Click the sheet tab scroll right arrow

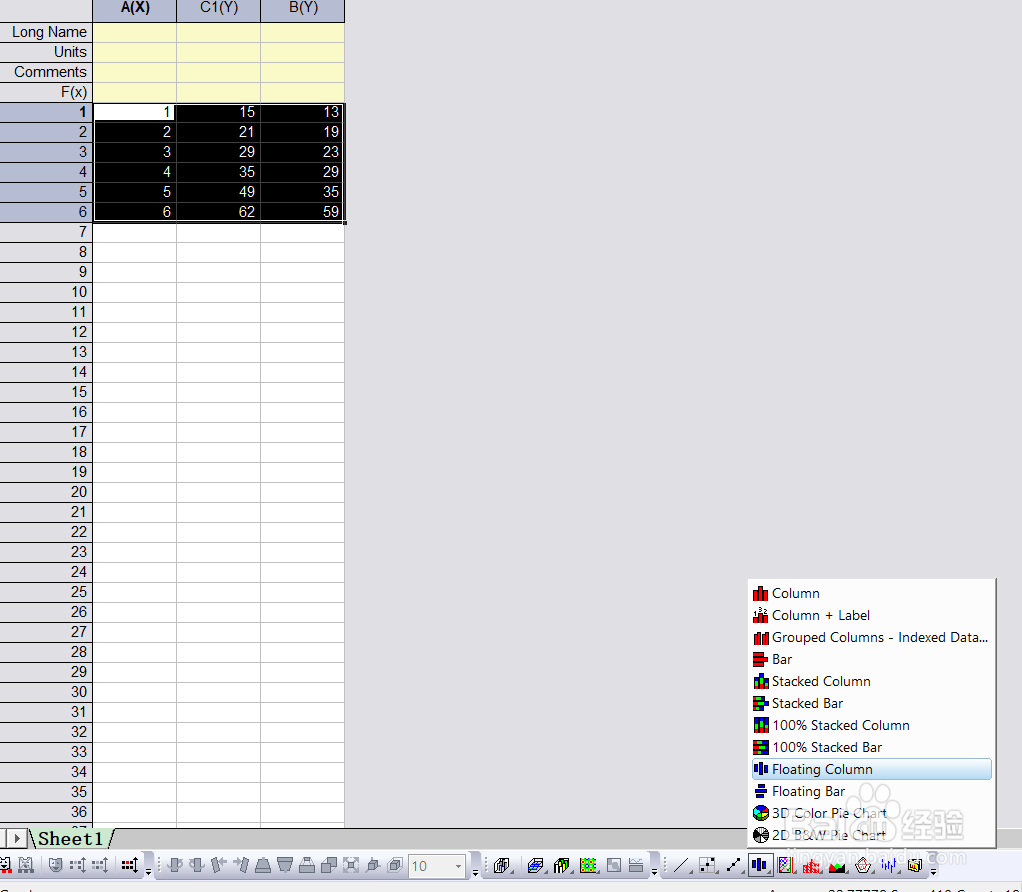18,839
